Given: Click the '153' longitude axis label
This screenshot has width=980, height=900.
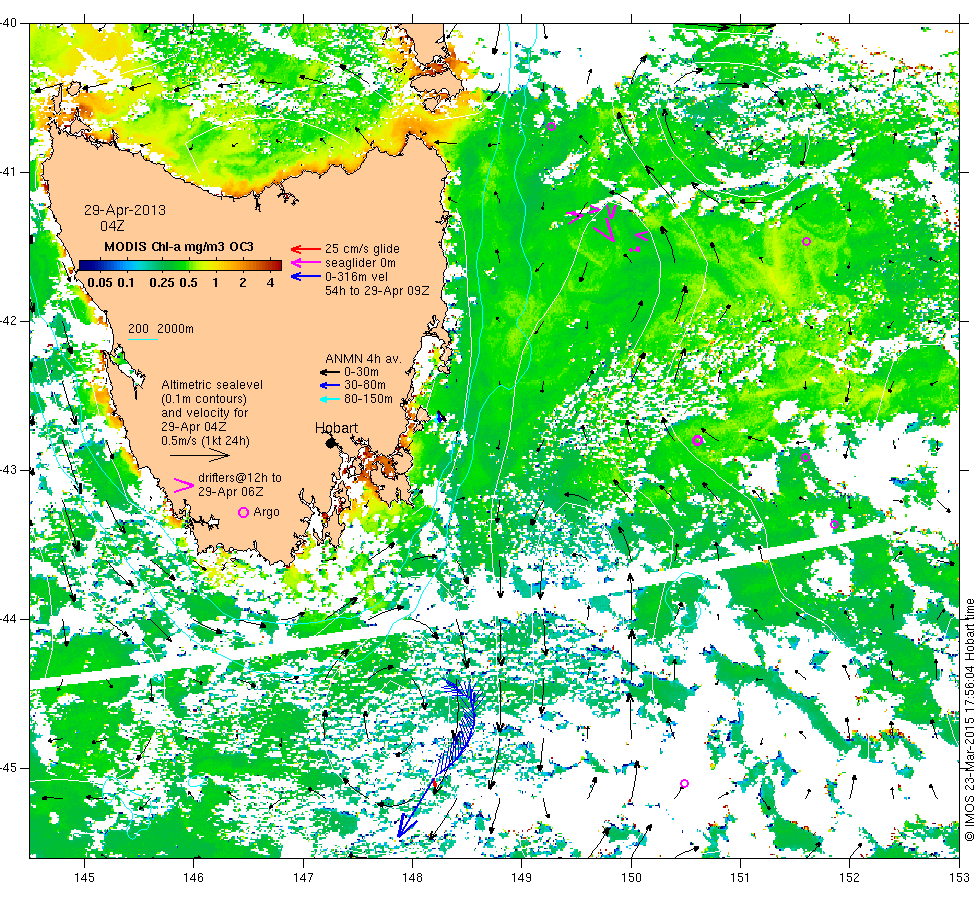Looking at the screenshot, I should point(959,878).
